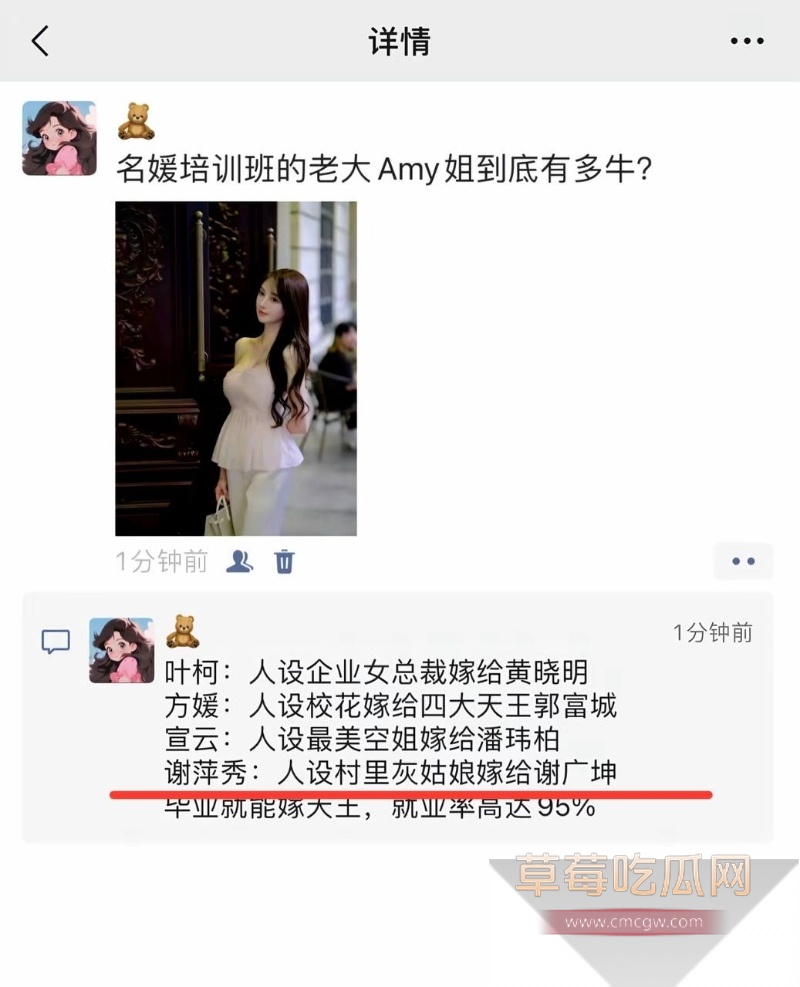
Task: Tap the comment line about 谢萍秀
Action: coord(391,773)
